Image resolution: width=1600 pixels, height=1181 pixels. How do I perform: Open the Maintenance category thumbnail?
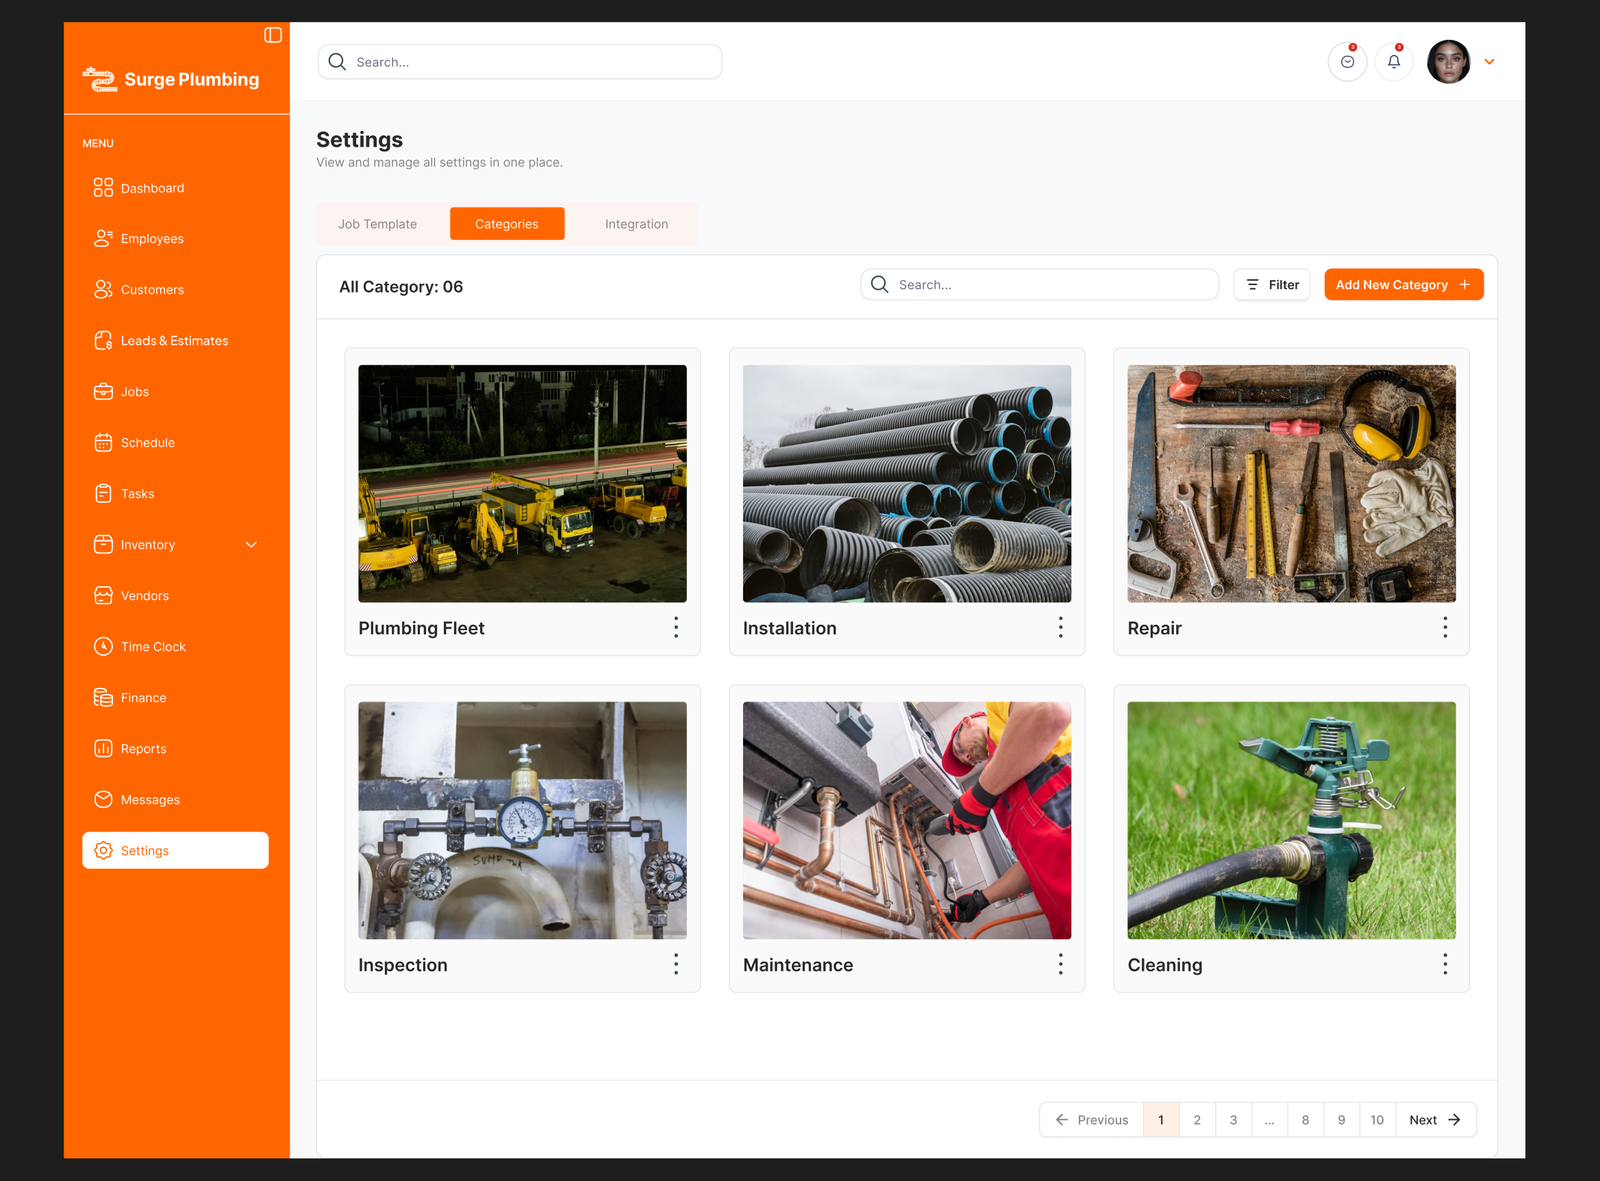pyautogui.click(x=907, y=820)
